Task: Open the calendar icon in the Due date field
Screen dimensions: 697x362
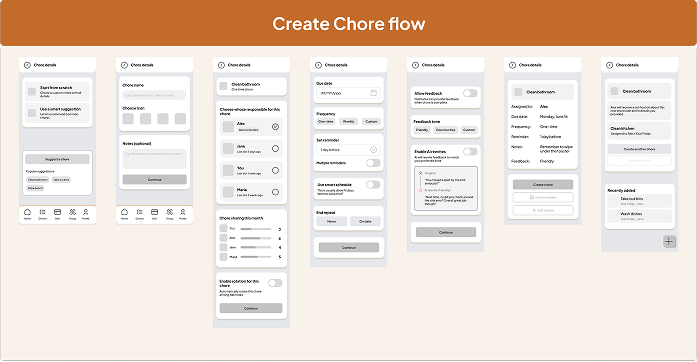Action: (x=373, y=93)
